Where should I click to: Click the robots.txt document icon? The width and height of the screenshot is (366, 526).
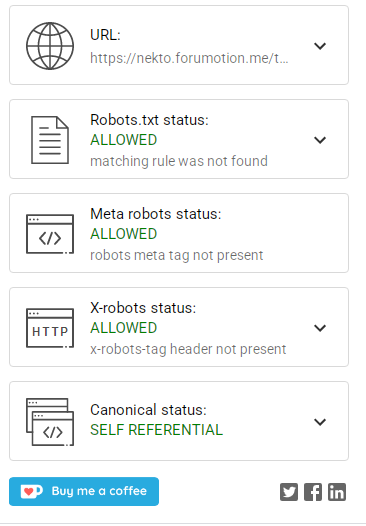(50, 140)
